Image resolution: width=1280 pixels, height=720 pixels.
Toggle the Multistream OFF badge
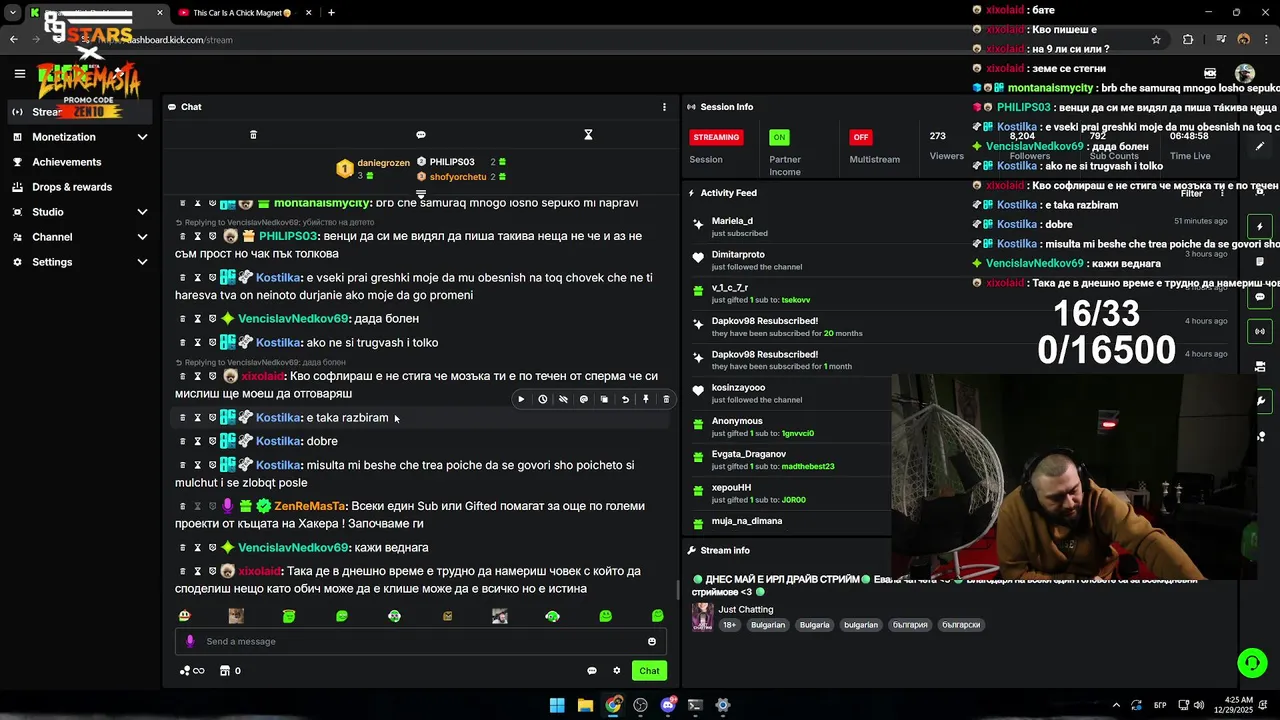click(x=860, y=137)
